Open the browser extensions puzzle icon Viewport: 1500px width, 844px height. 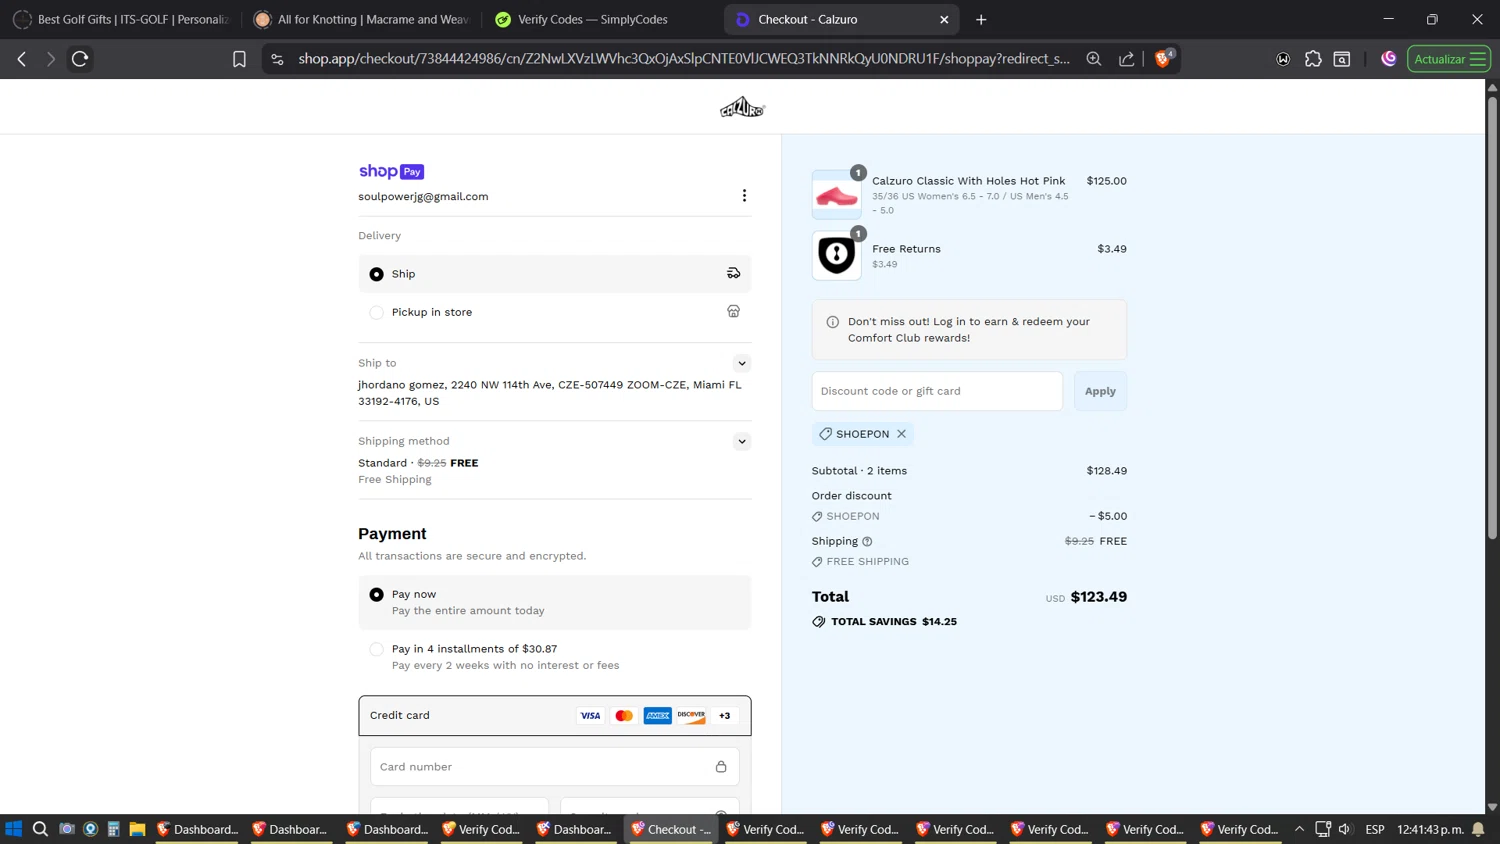(1313, 59)
